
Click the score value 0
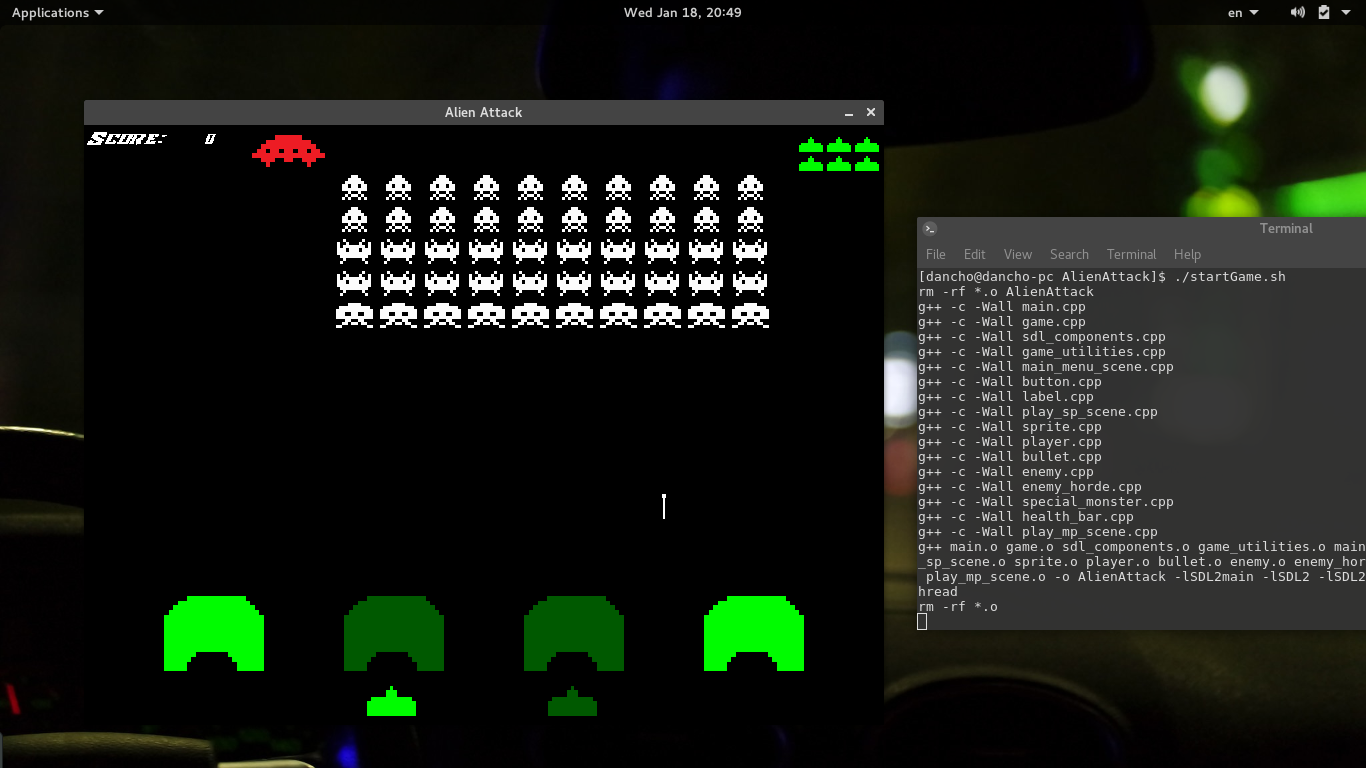coord(210,139)
